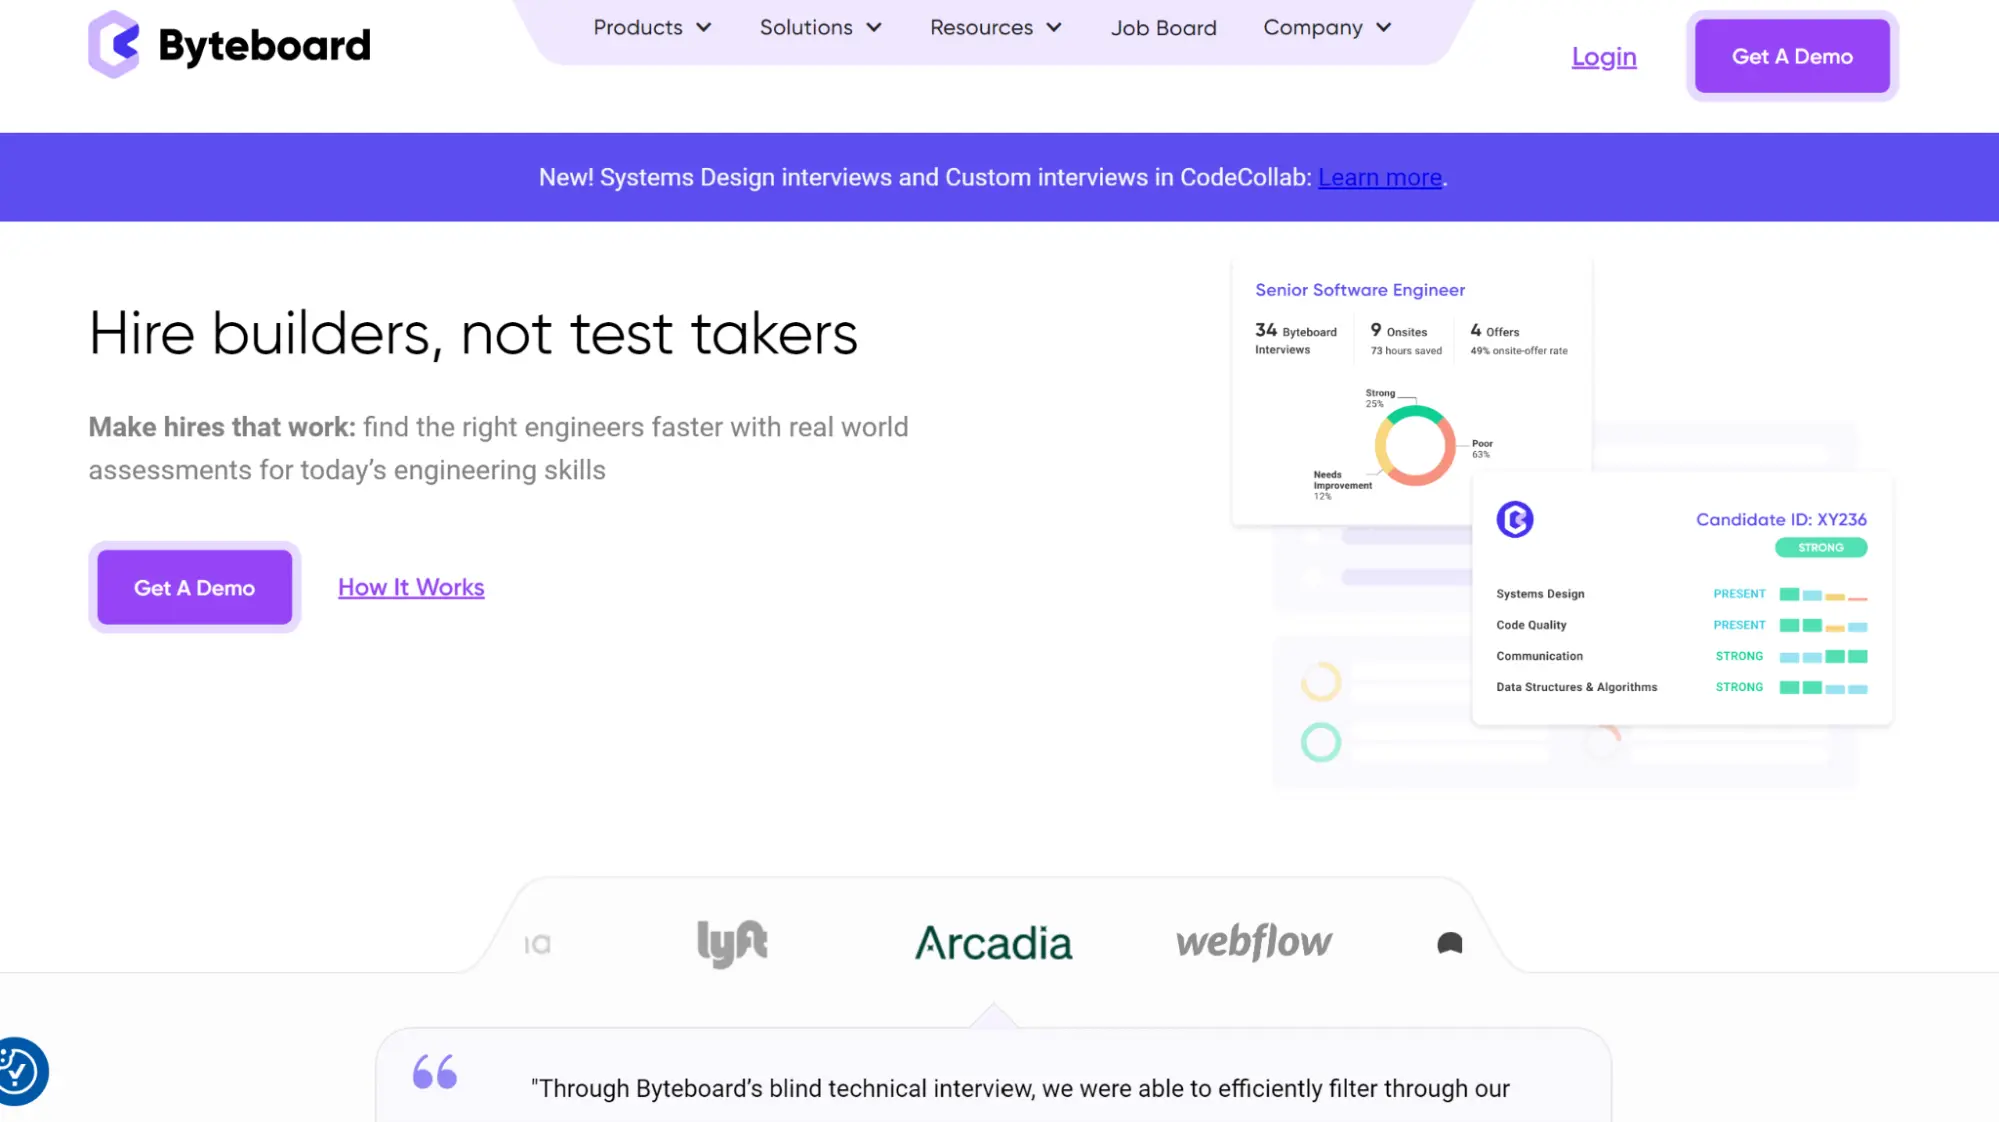Open the Job Board menu item
The image size is (1999, 1122).
tap(1164, 27)
